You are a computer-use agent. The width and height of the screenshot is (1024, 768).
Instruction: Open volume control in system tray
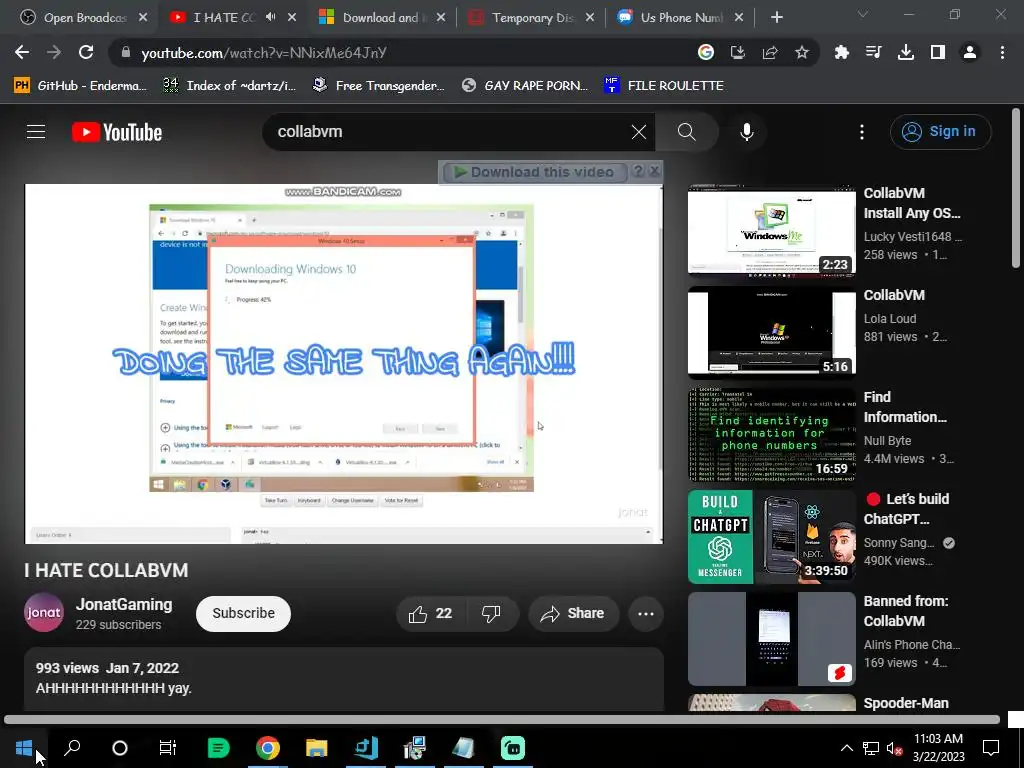894,748
